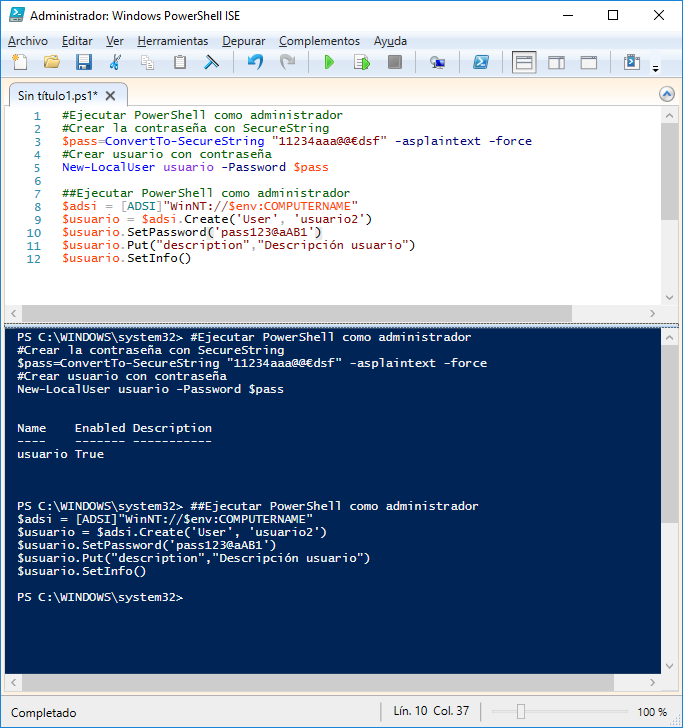The width and height of the screenshot is (683, 728).
Task: Copy the selection with the copy icon
Action: (x=147, y=62)
